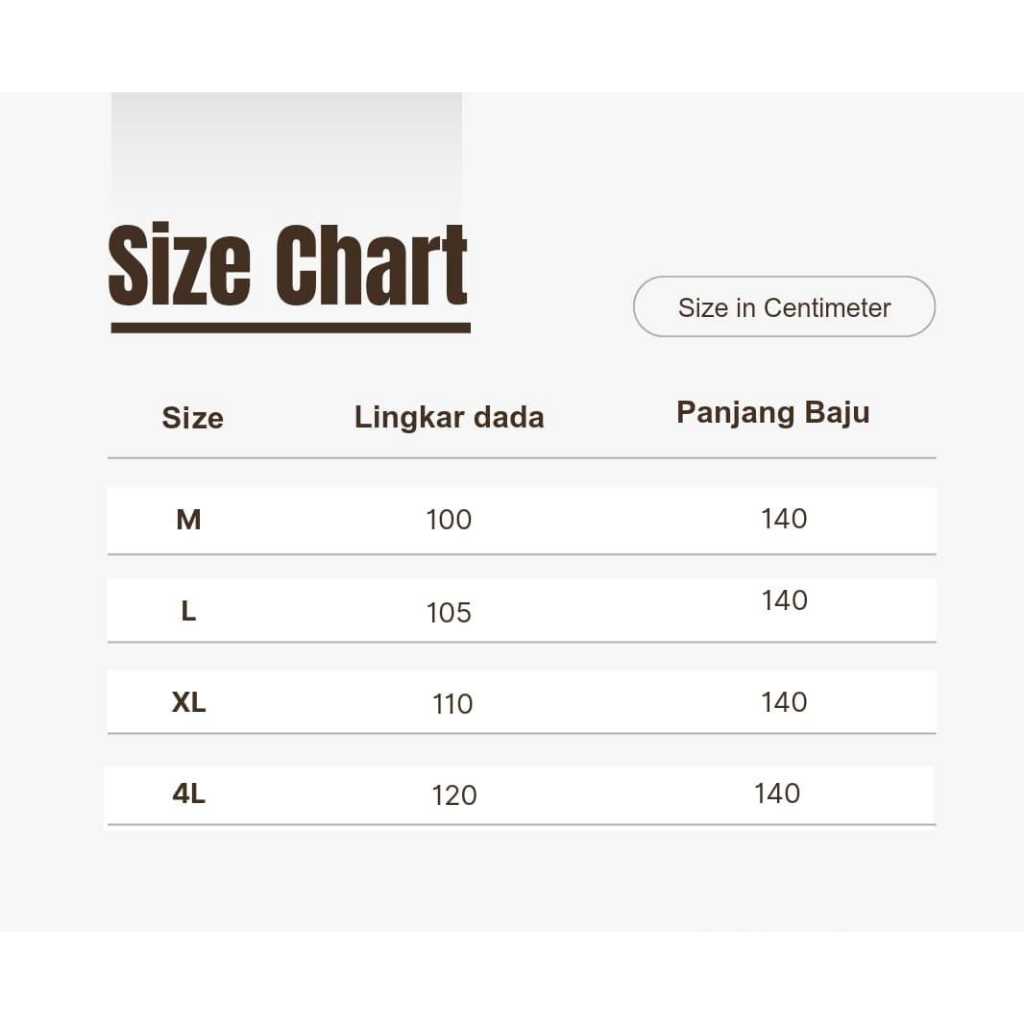Screen dimensions: 1024x1024
Task: Click the "Size in Centimeter" pill button
Action: coord(784,307)
